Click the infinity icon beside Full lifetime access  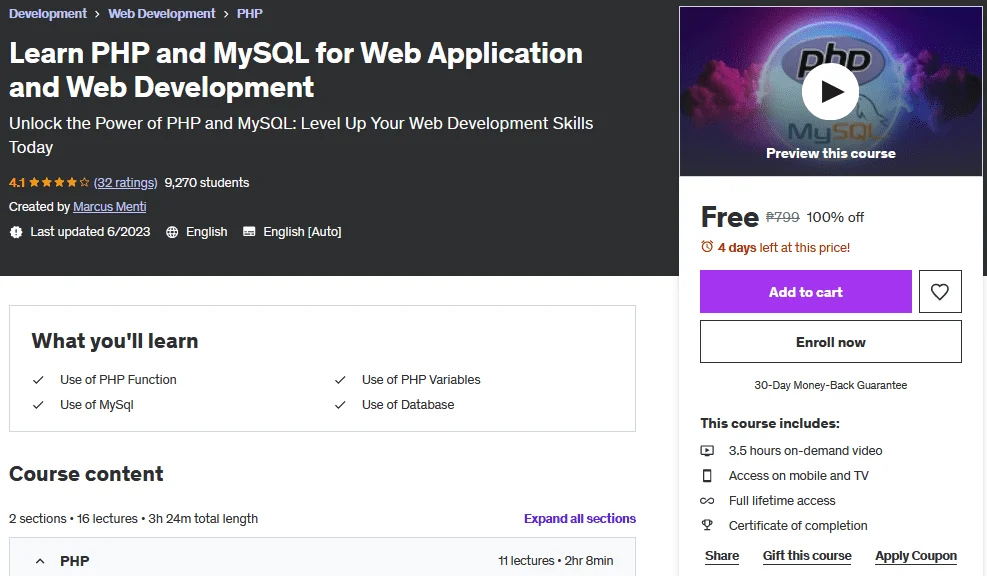coord(707,501)
